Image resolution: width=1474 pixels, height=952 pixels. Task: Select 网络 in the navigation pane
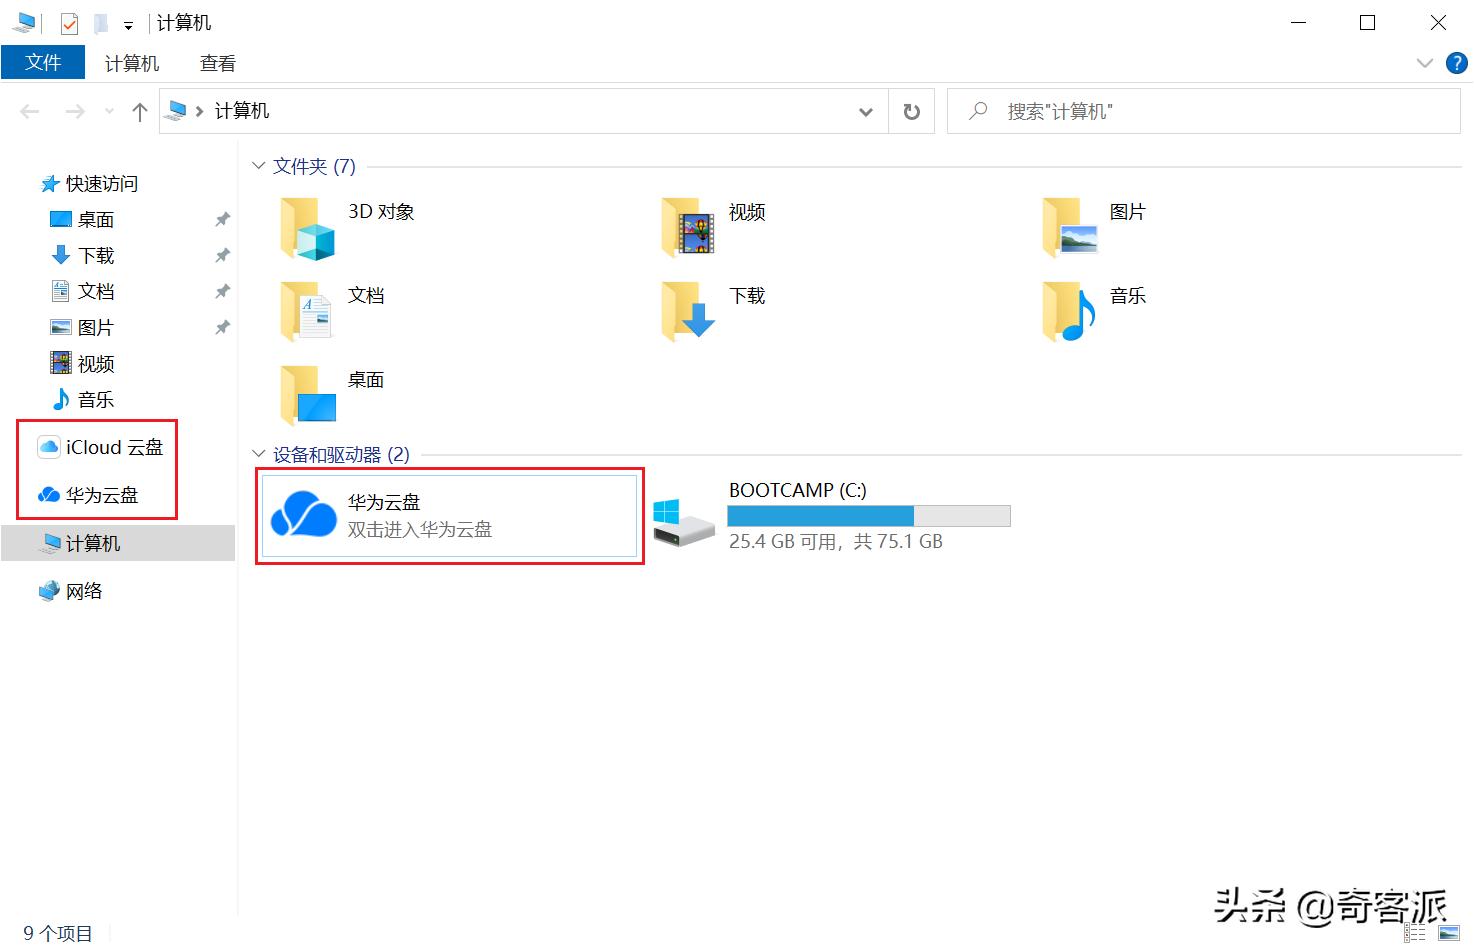[84, 592]
